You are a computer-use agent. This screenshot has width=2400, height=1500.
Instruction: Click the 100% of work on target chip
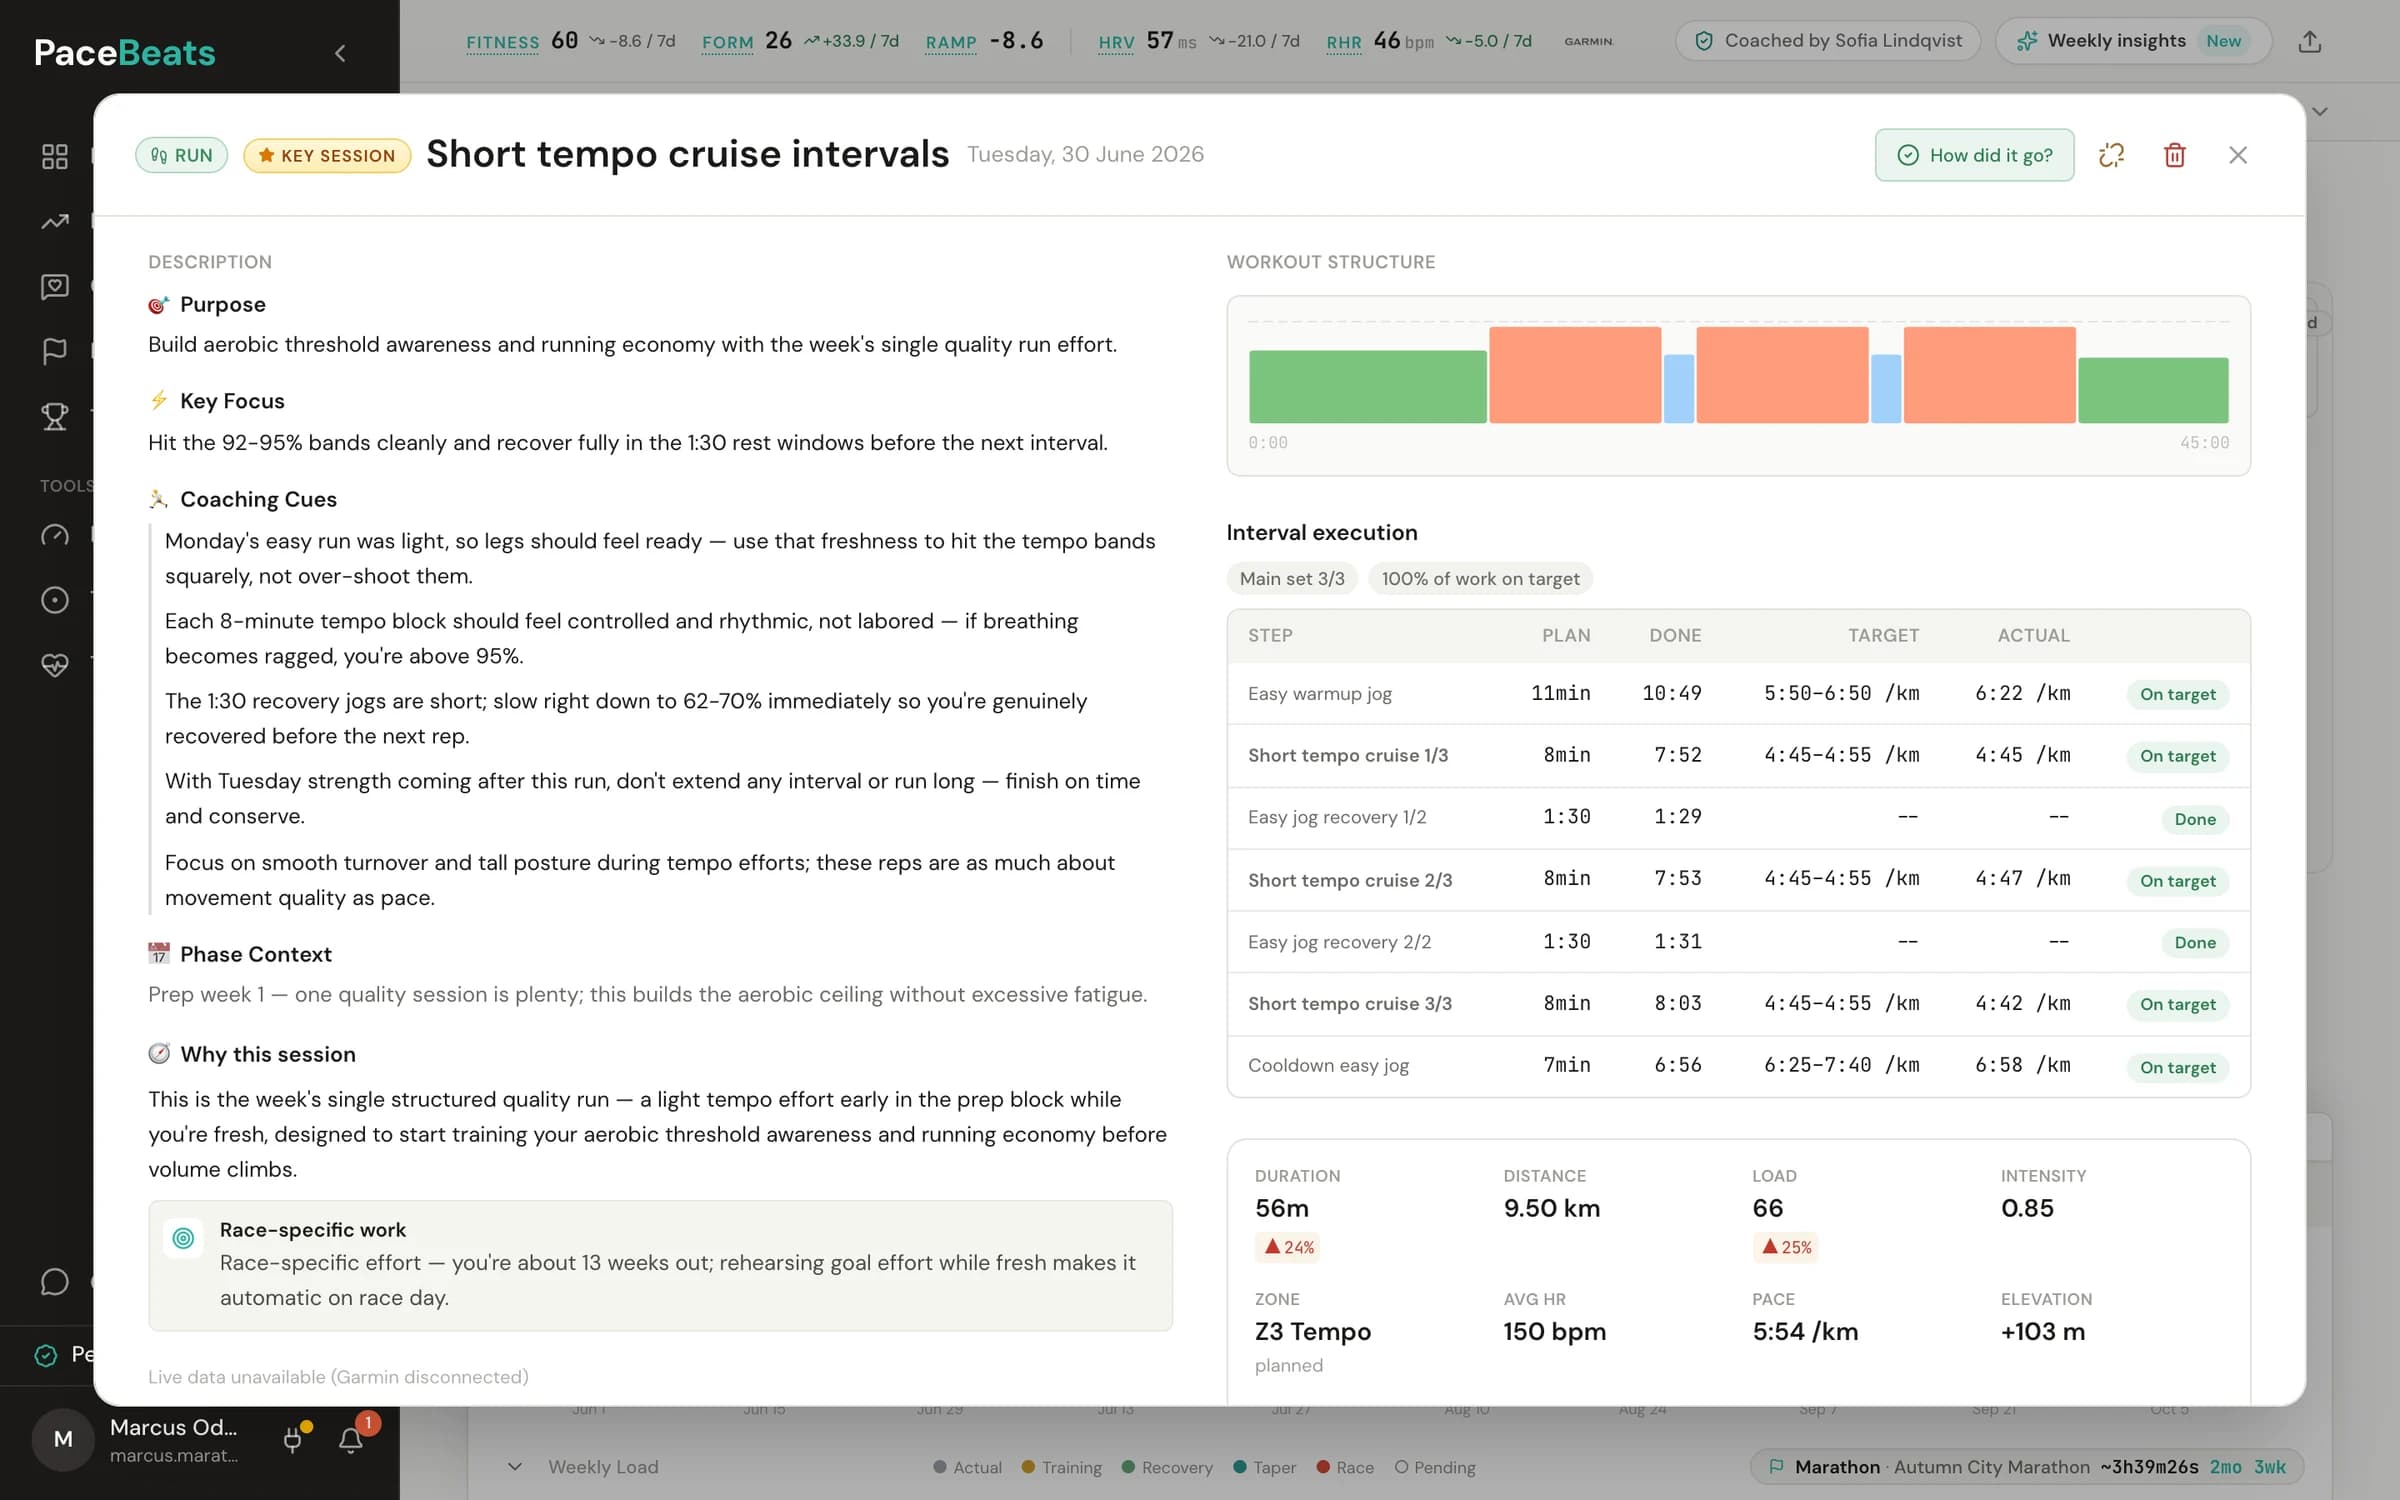click(1480, 579)
